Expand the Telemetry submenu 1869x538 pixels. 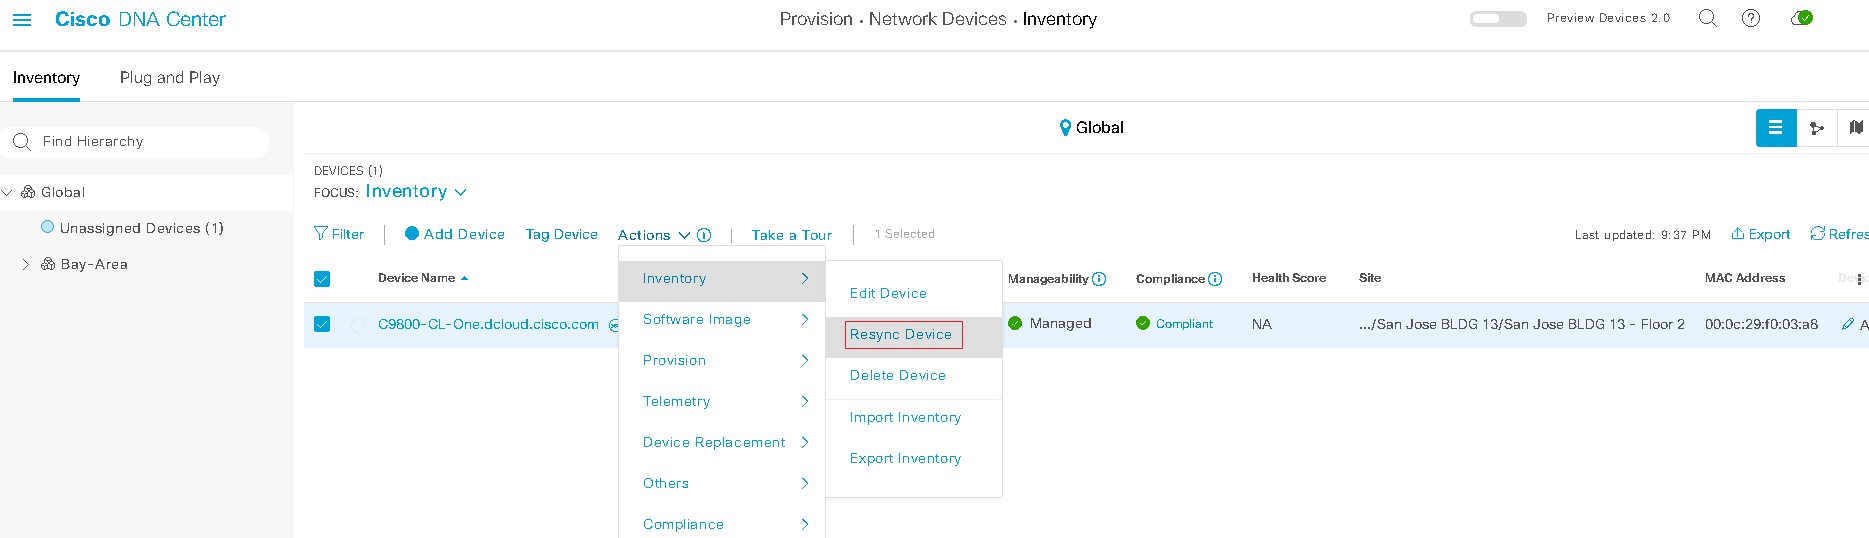[722, 401]
